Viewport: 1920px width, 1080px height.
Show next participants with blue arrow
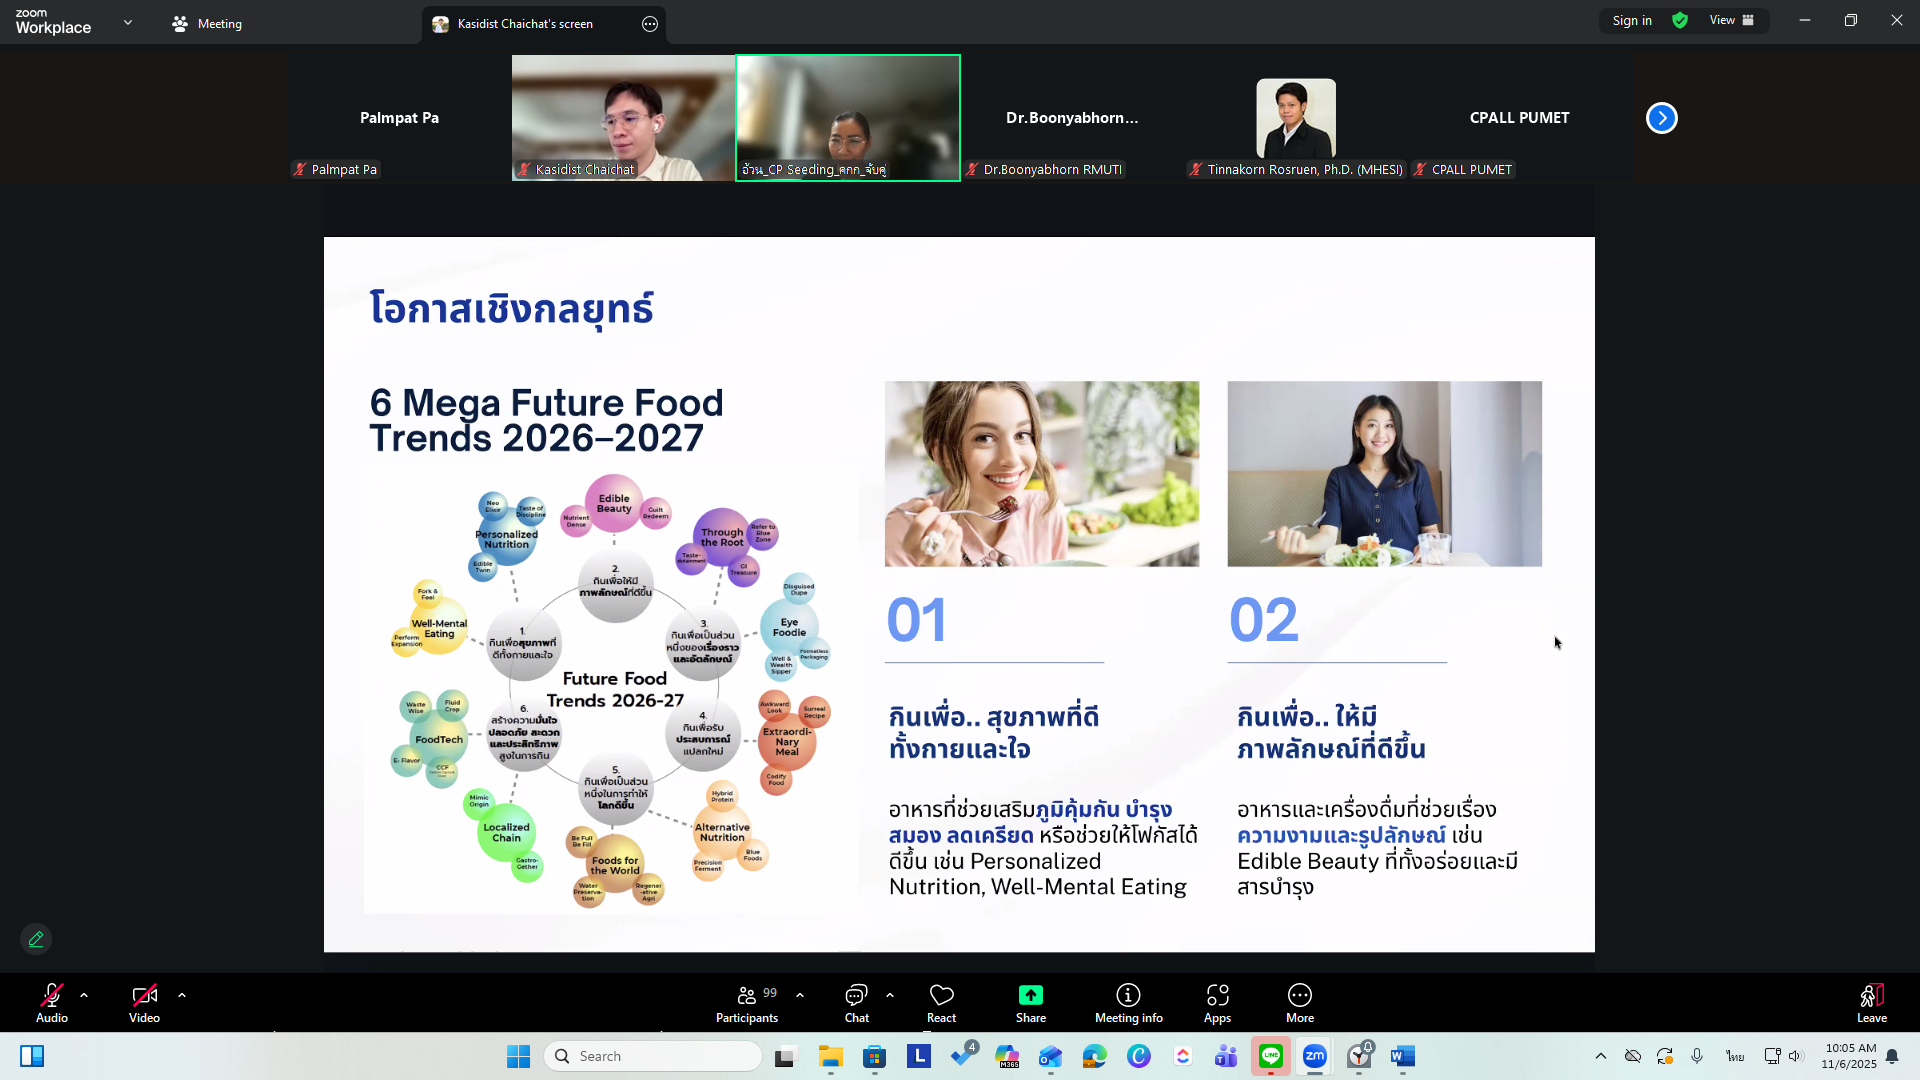(x=1661, y=118)
